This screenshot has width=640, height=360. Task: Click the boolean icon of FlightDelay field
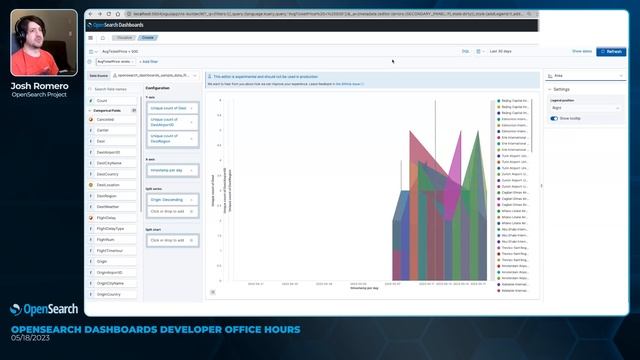coord(91,218)
